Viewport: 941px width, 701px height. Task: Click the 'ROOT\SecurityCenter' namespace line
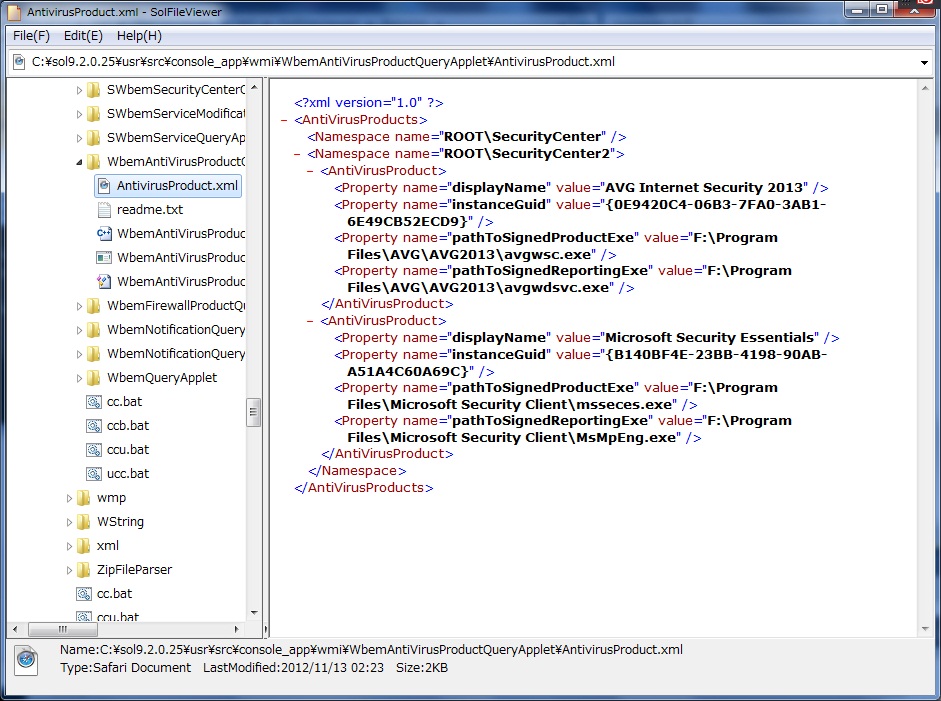(x=467, y=137)
